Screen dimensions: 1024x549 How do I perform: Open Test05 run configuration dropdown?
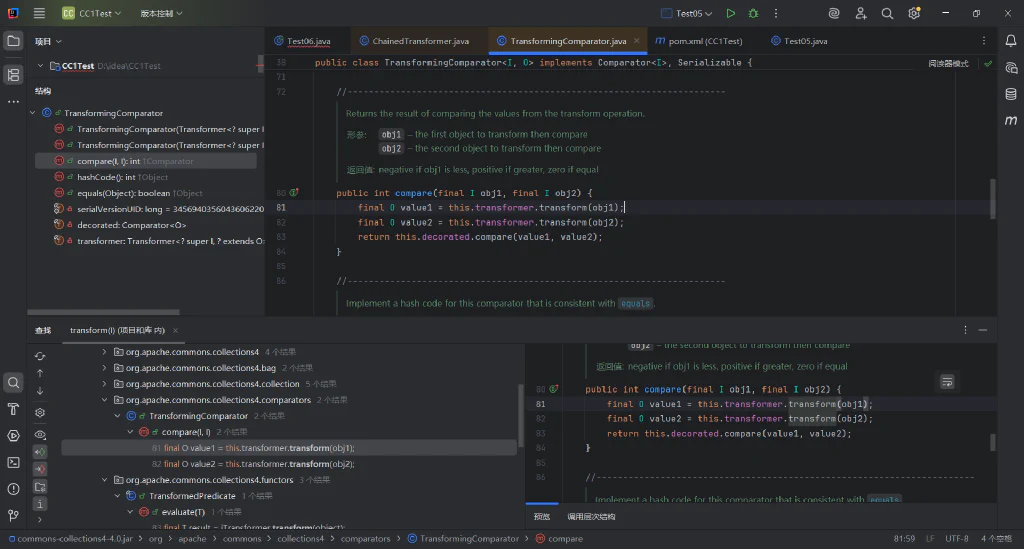click(686, 13)
